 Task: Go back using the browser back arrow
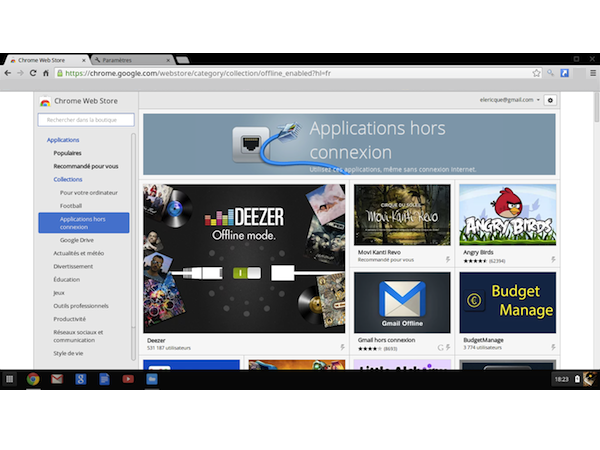click(x=8, y=73)
